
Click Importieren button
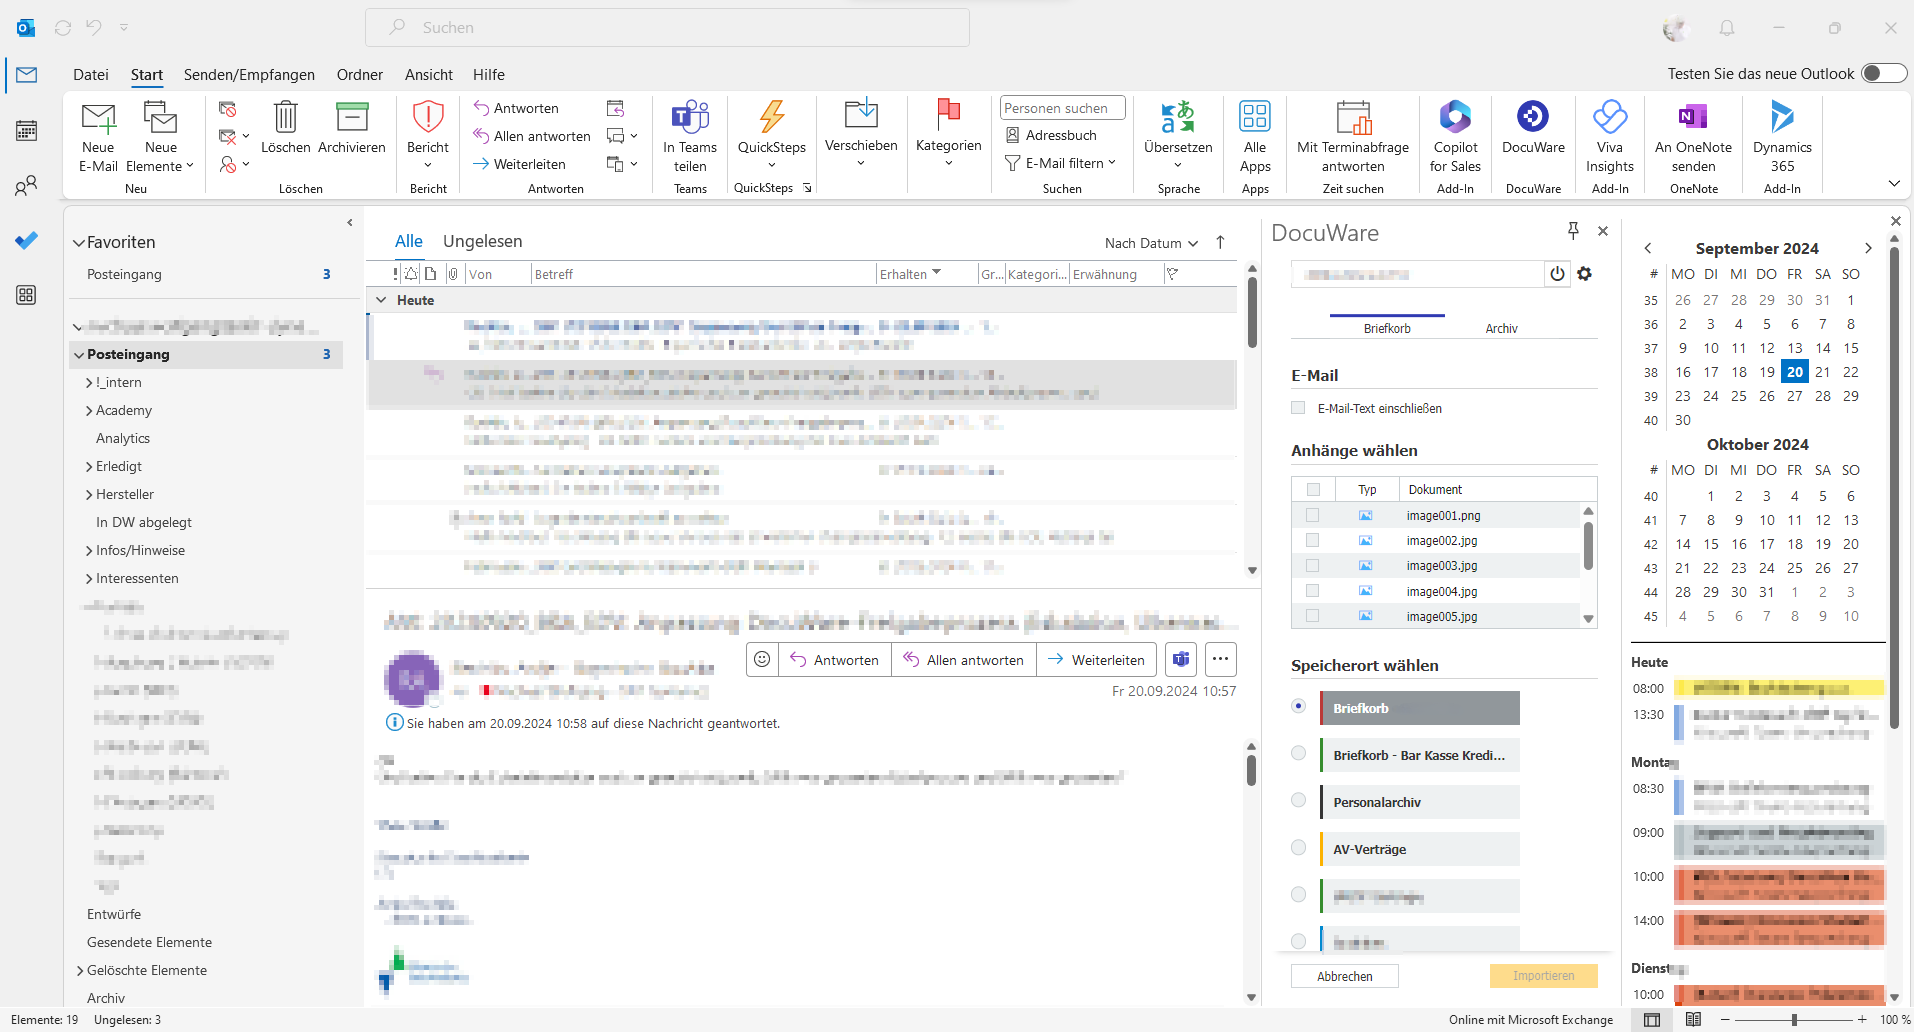click(1543, 976)
